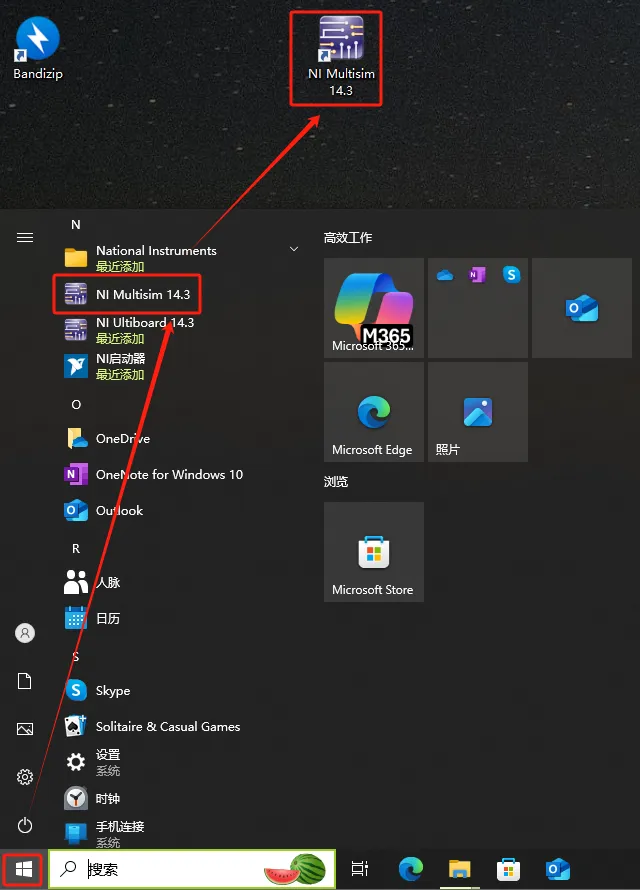640x890 pixels.
Task: Open Microsoft Store from the taskbar
Action: point(508,869)
